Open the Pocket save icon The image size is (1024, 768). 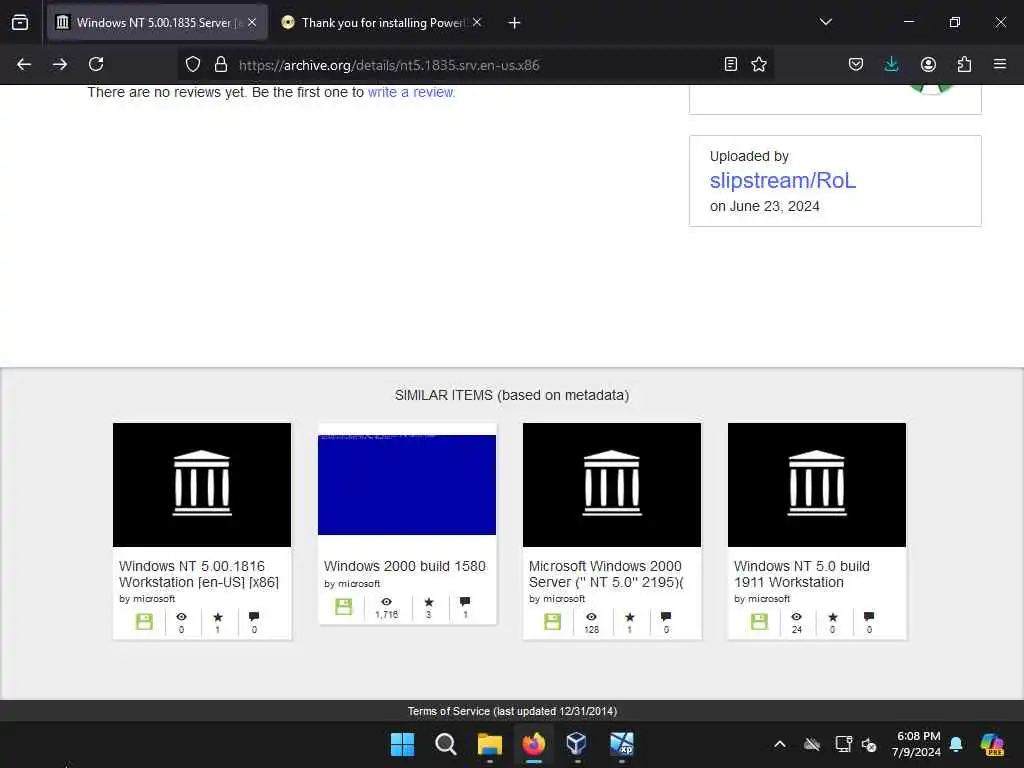tap(856, 64)
